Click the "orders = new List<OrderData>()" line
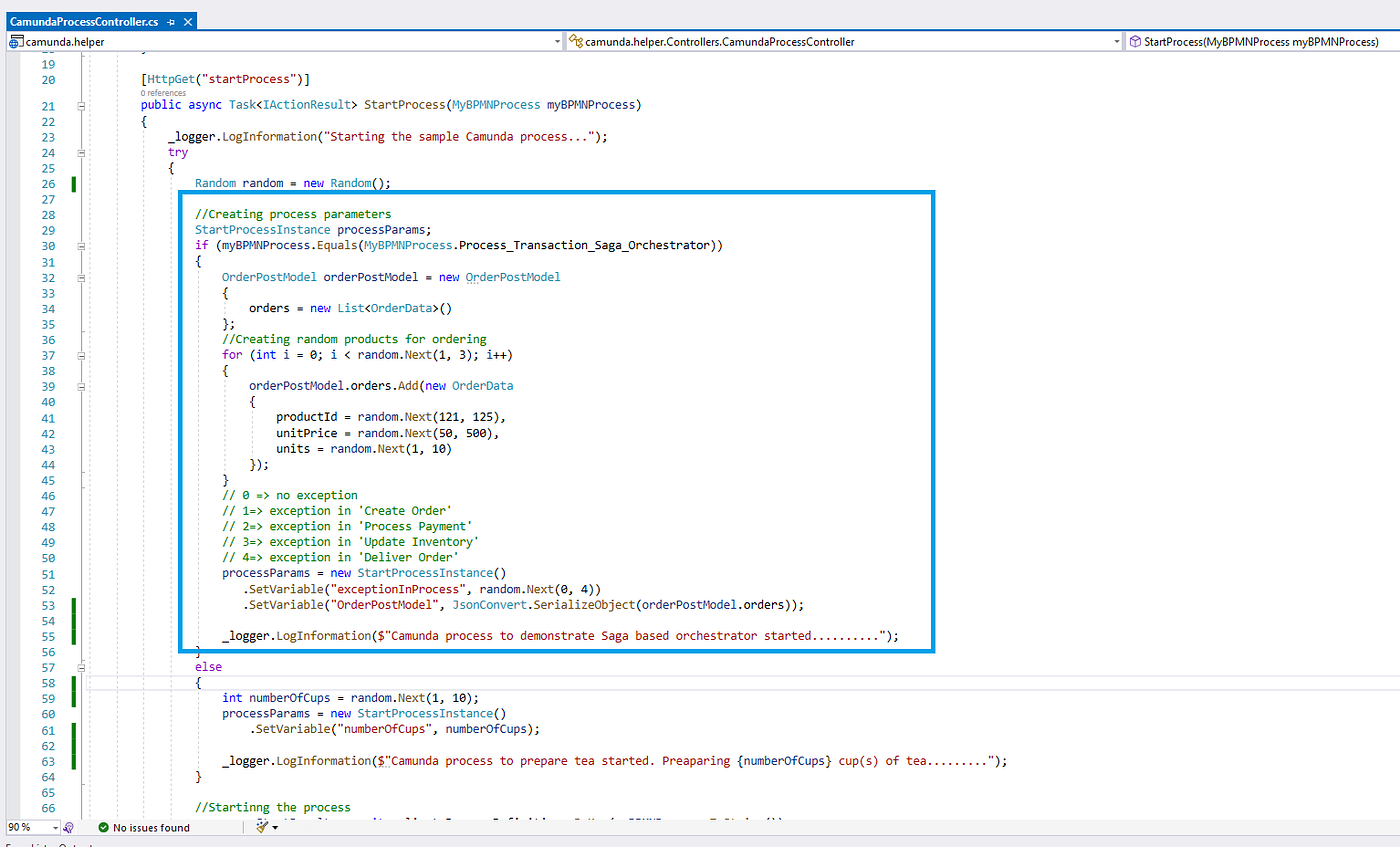 pos(351,308)
